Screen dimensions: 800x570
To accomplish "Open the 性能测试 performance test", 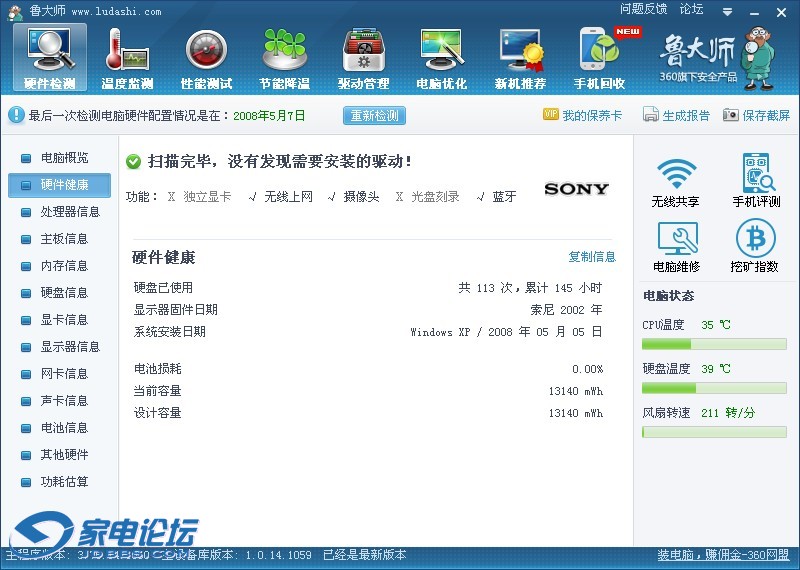I will (x=206, y=58).
